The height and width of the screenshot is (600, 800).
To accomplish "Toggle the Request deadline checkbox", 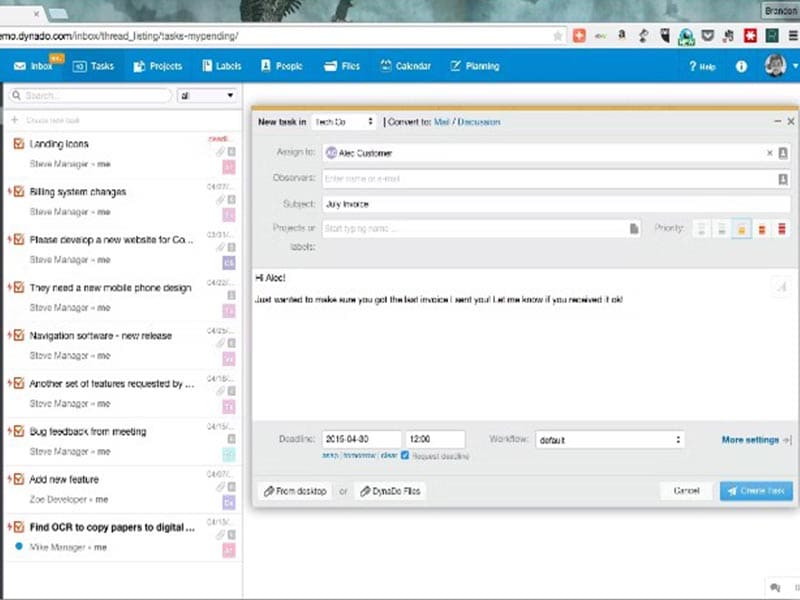I will coord(405,455).
